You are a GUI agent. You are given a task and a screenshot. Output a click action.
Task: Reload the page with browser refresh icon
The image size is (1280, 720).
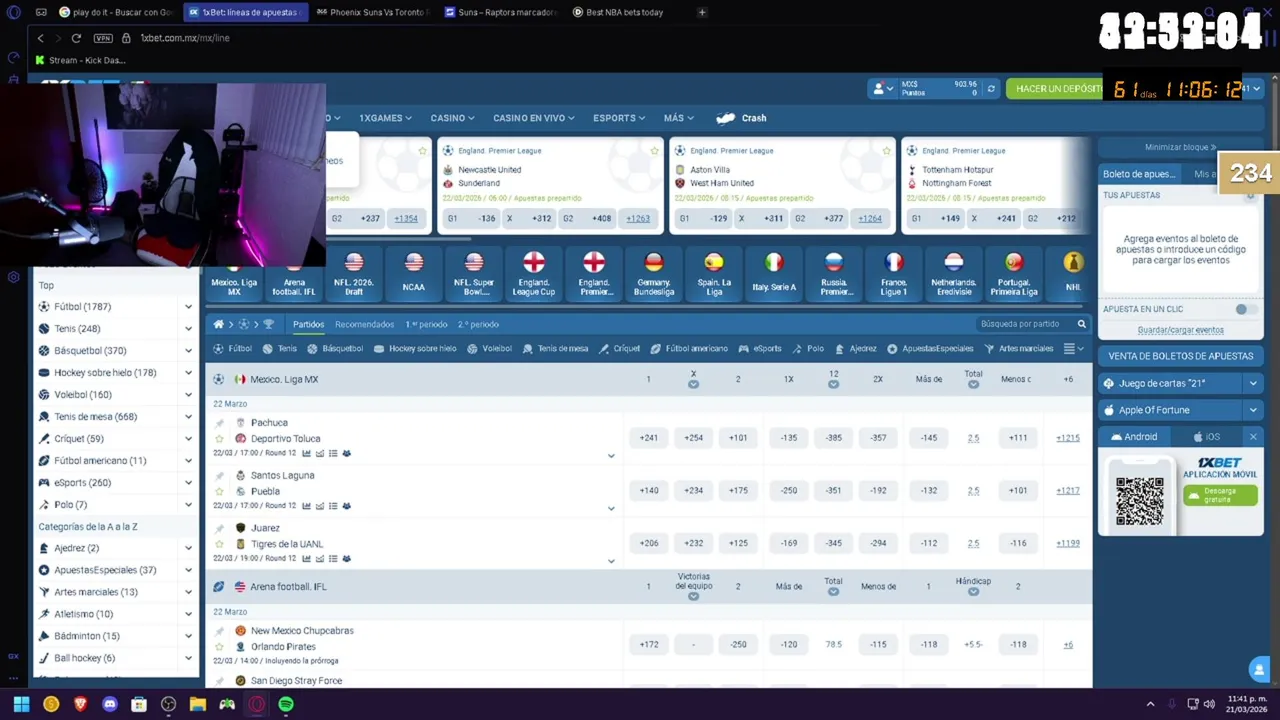click(76, 38)
